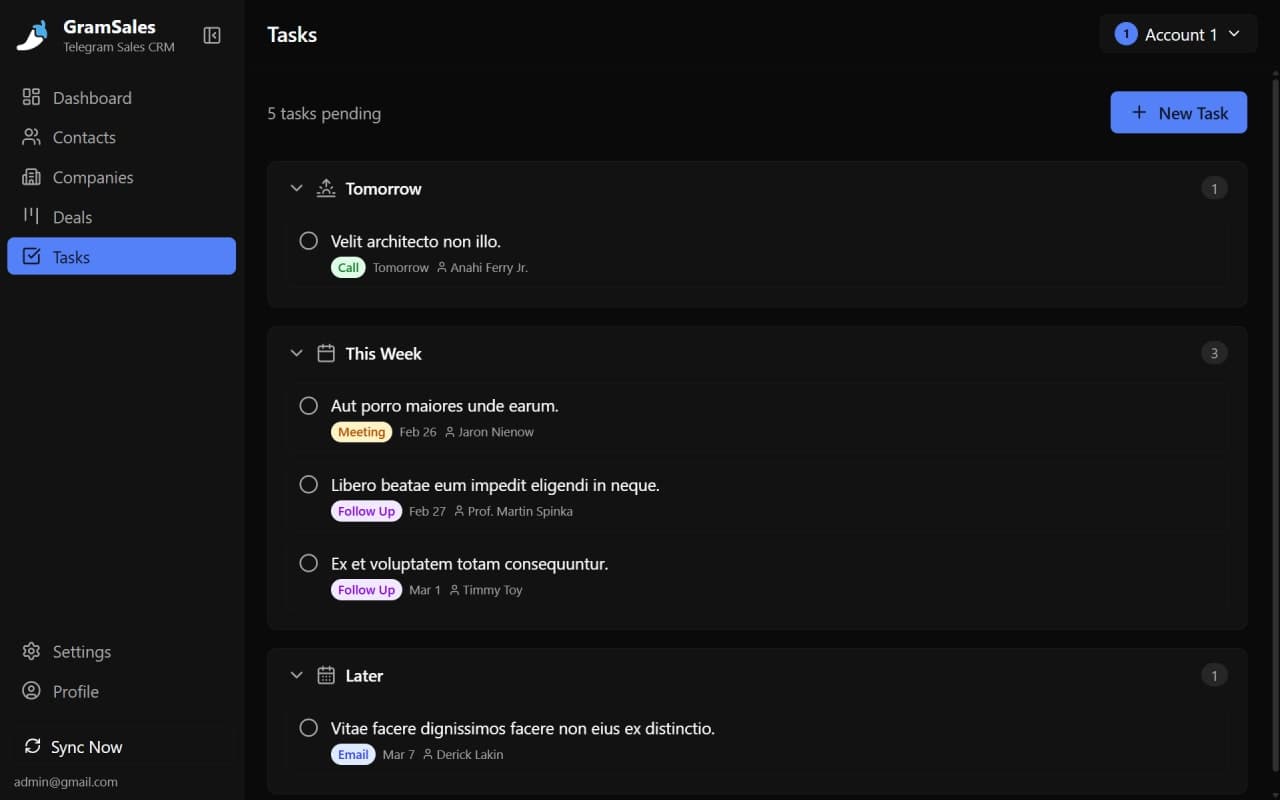Select the Companies building icon

tap(32, 177)
